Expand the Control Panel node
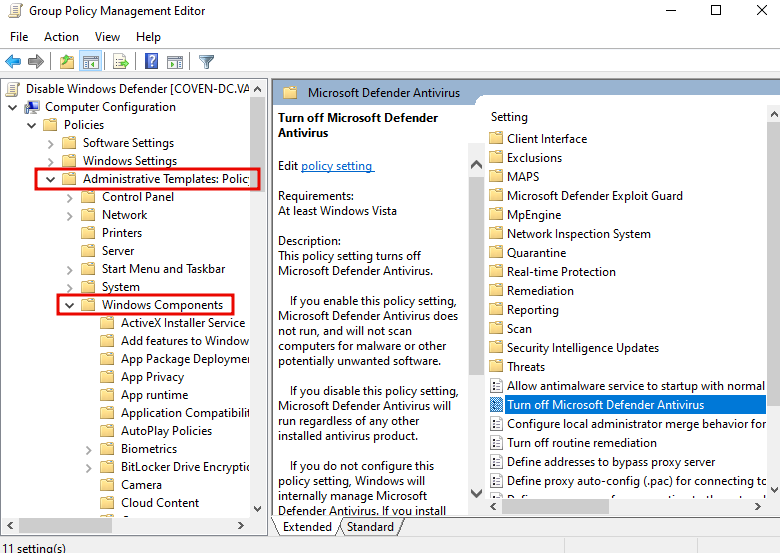Image resolution: width=780 pixels, height=553 pixels. click(70, 197)
